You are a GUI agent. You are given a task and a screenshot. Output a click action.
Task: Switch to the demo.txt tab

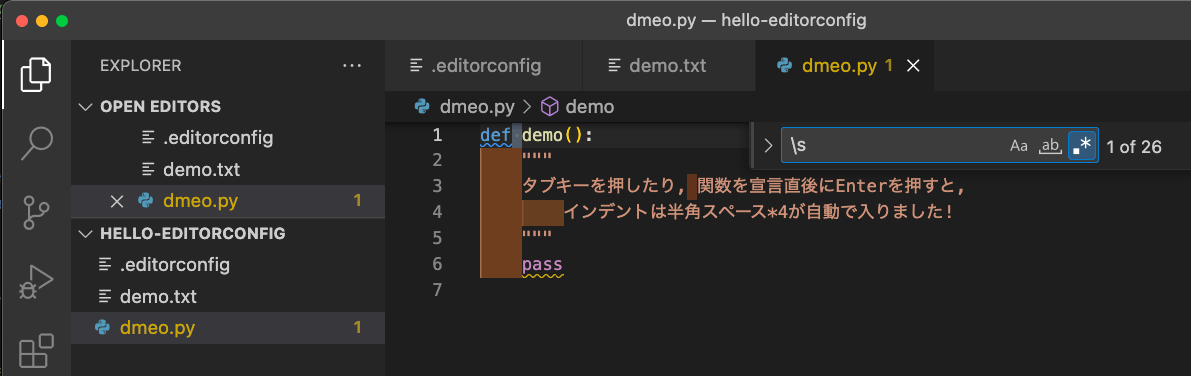click(669, 66)
